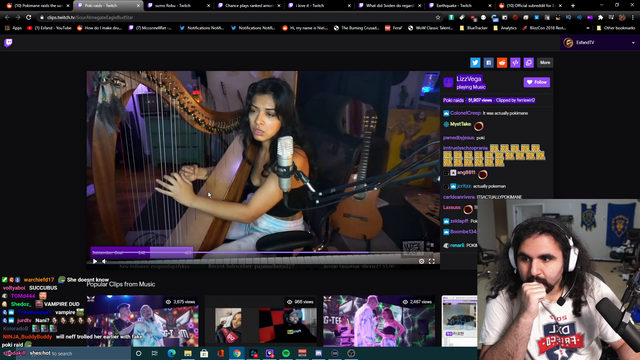Click ColonelCreep username in chat
The height and width of the screenshot is (360, 640).
[465, 113]
